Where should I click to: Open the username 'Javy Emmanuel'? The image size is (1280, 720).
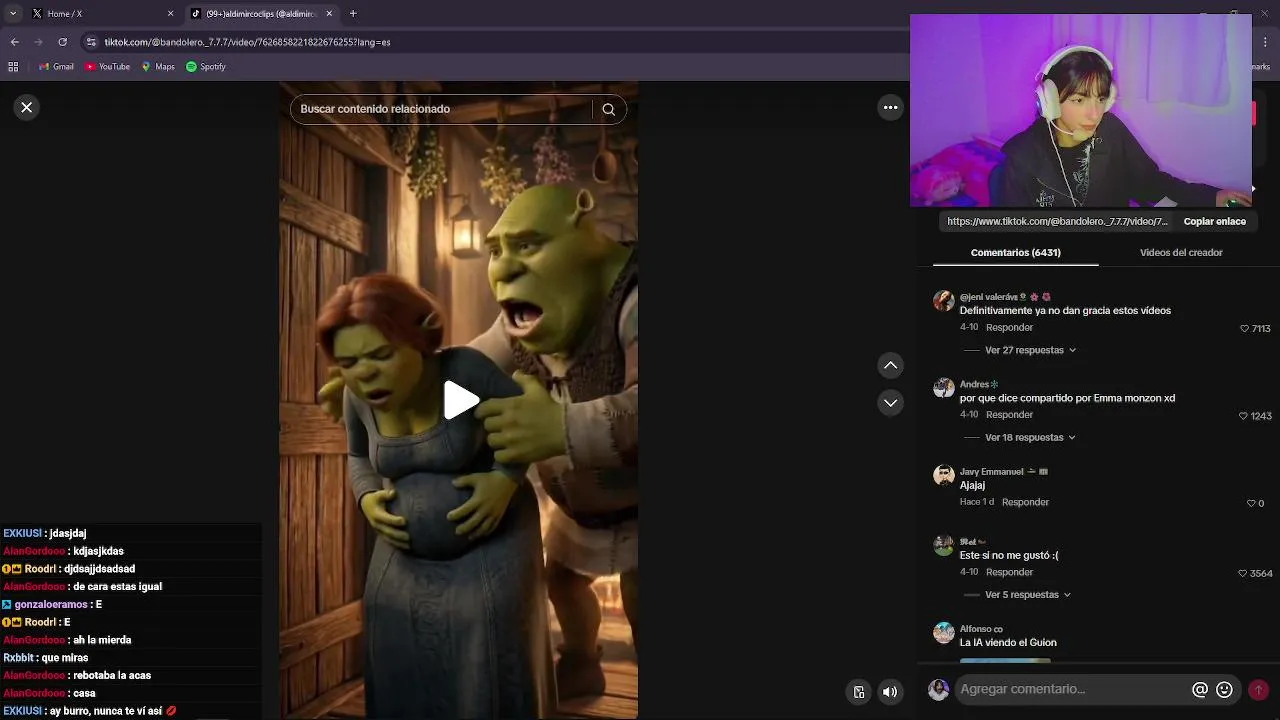coord(991,471)
